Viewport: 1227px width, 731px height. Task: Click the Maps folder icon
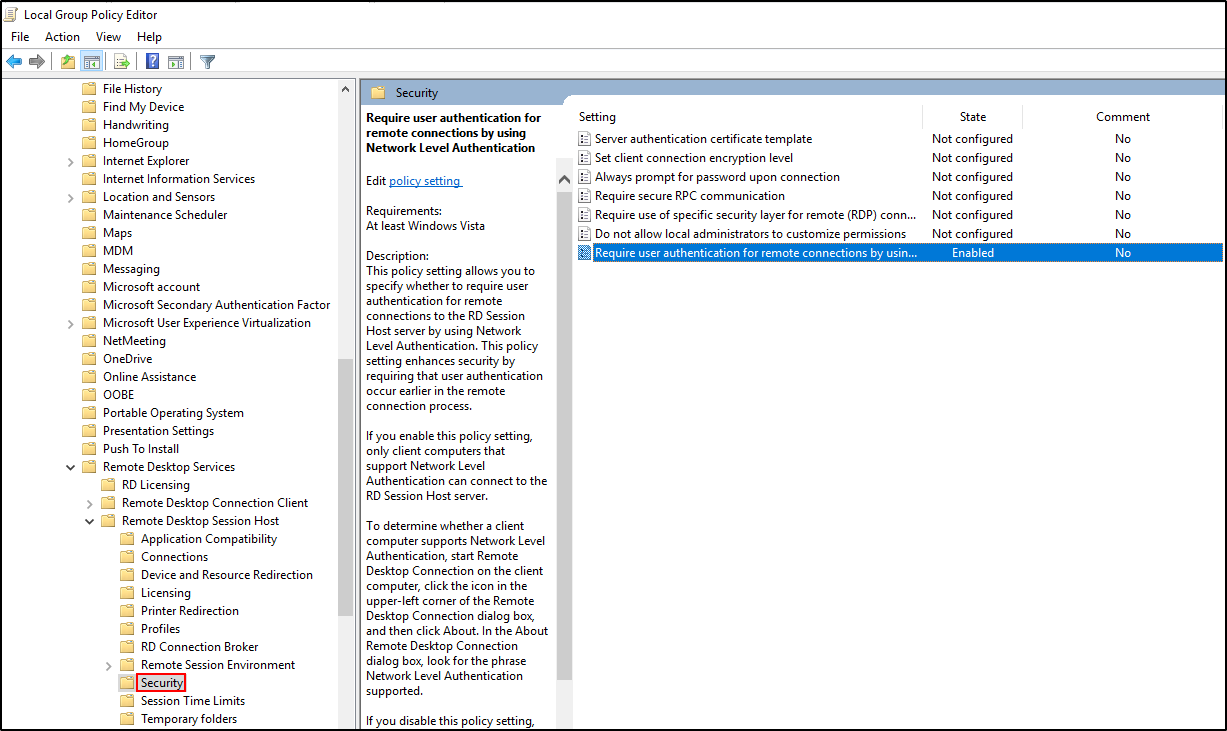[x=89, y=233]
